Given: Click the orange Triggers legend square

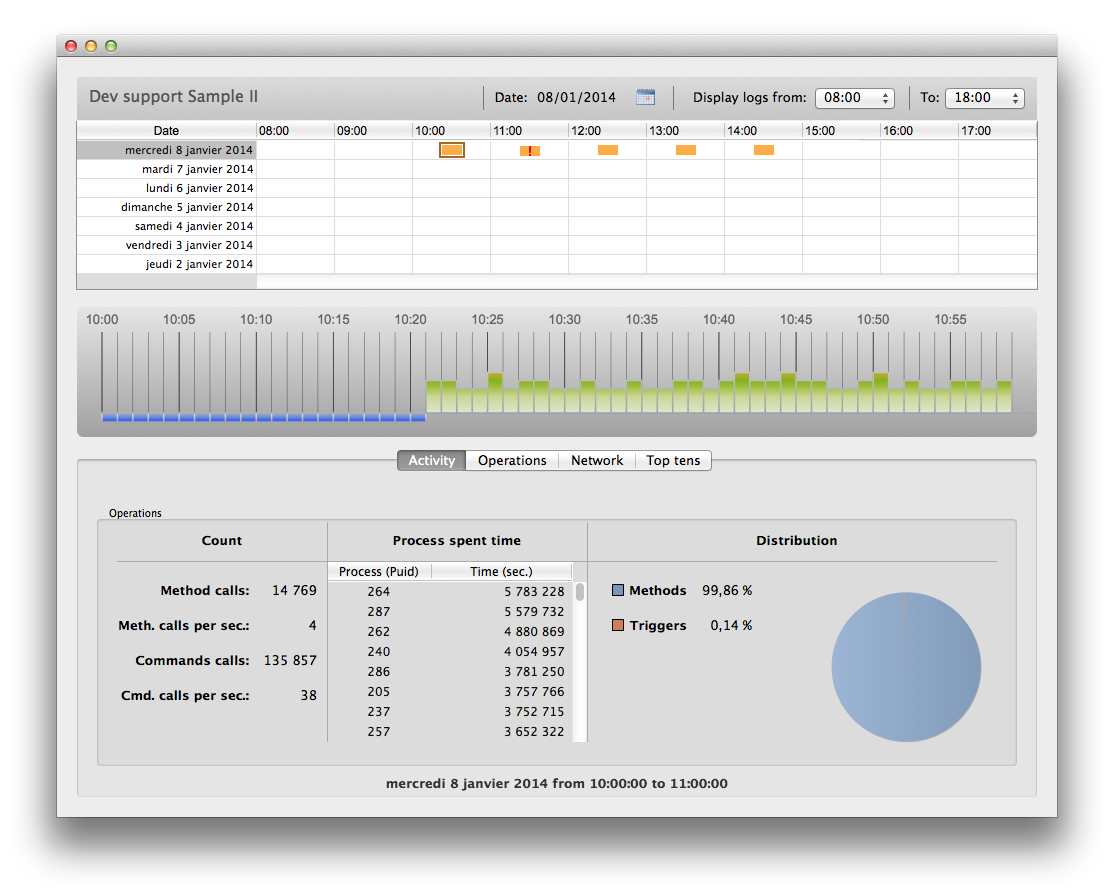Looking at the screenshot, I should click(618, 625).
